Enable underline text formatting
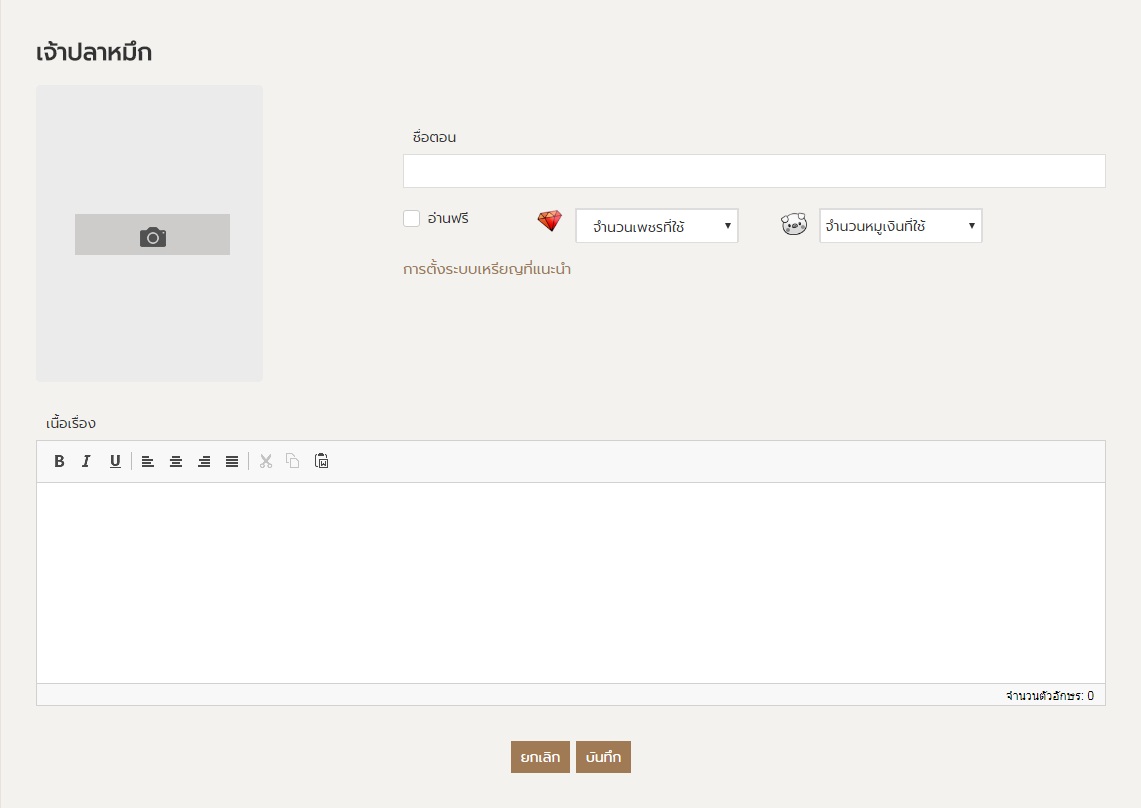Viewport: 1141px width, 808px height. tap(115, 461)
